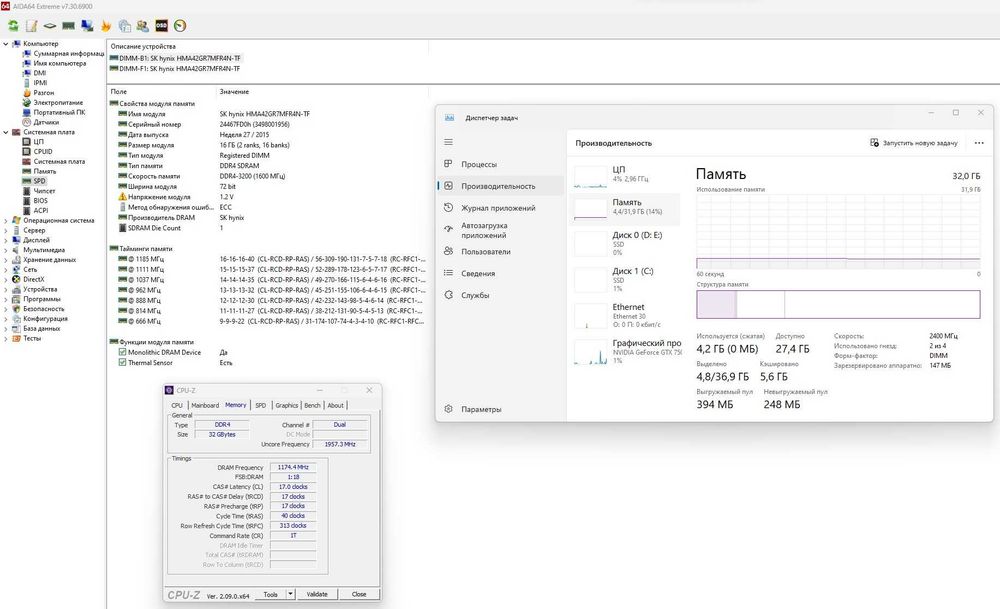Click the DirectX icon in AIDA64 tree
The image size is (1000, 609).
click(17, 279)
